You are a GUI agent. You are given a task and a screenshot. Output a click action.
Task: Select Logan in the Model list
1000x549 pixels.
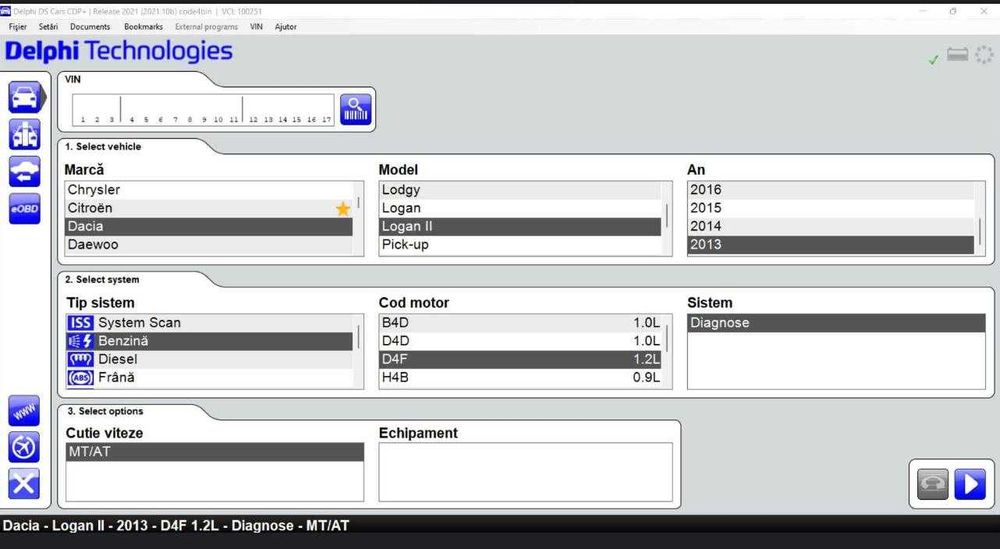click(x=520, y=209)
